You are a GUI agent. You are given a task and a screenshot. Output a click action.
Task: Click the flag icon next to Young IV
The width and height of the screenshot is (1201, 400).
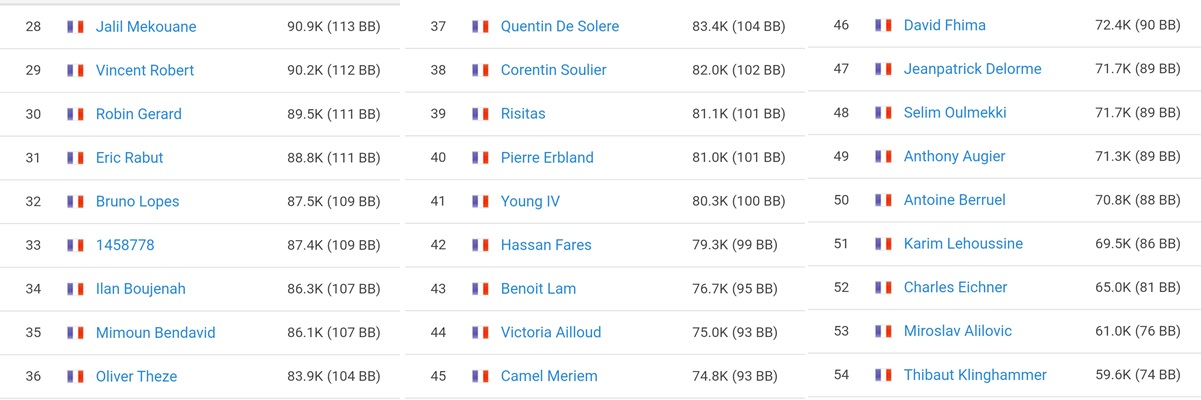(x=480, y=201)
